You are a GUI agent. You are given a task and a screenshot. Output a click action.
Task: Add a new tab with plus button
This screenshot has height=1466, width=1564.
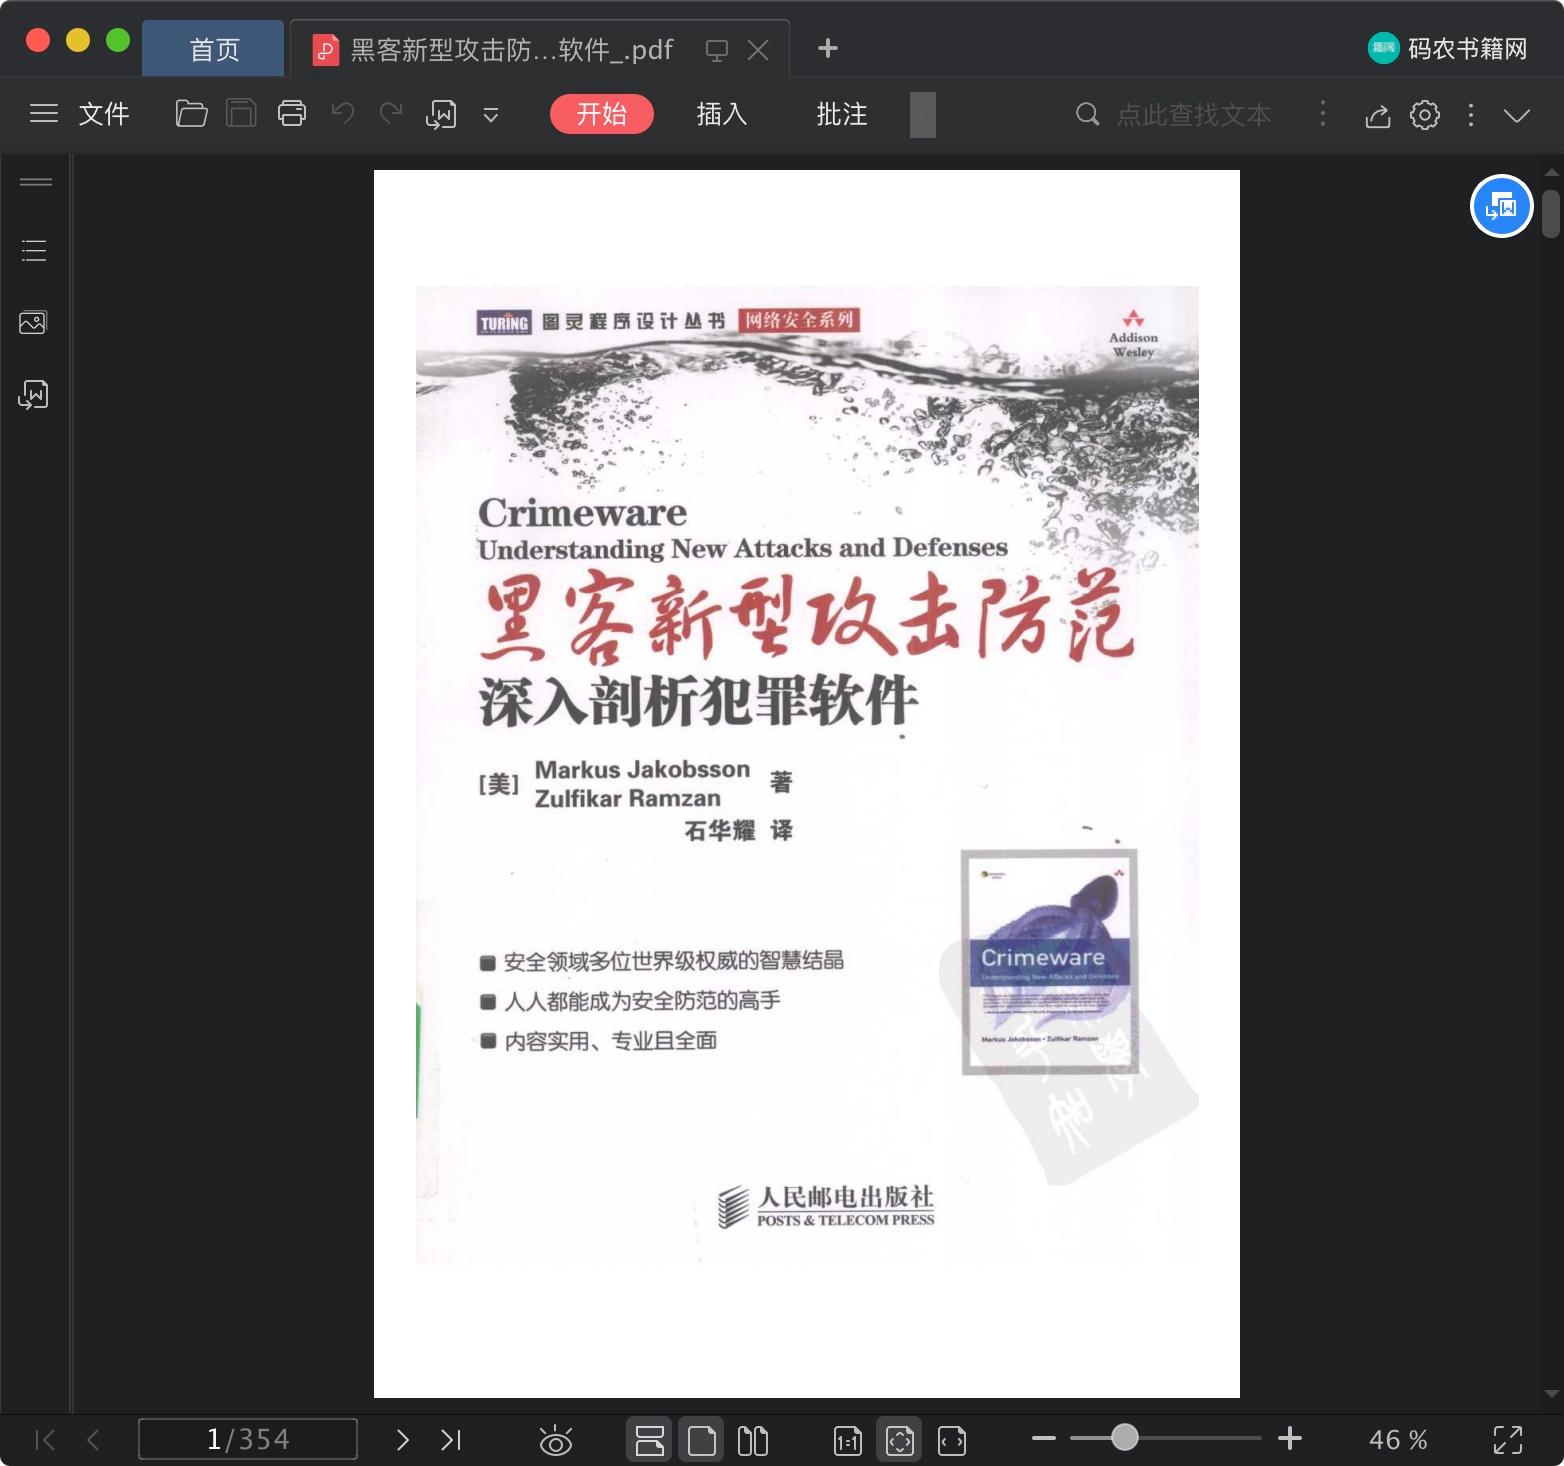[x=827, y=48]
